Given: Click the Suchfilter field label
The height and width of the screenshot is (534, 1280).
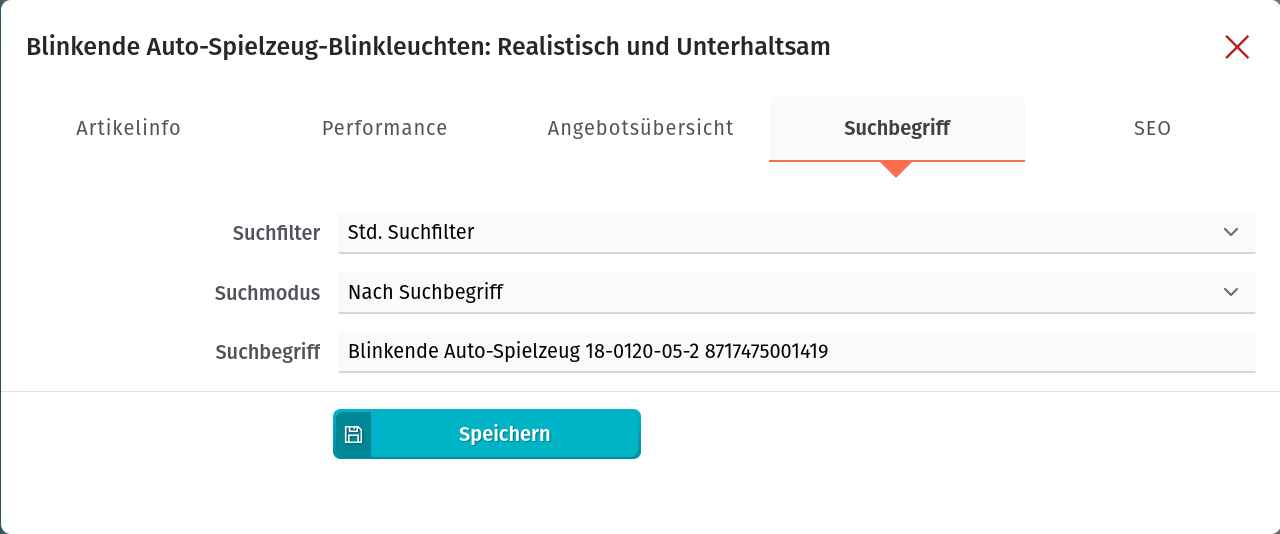Looking at the screenshot, I should [276, 233].
